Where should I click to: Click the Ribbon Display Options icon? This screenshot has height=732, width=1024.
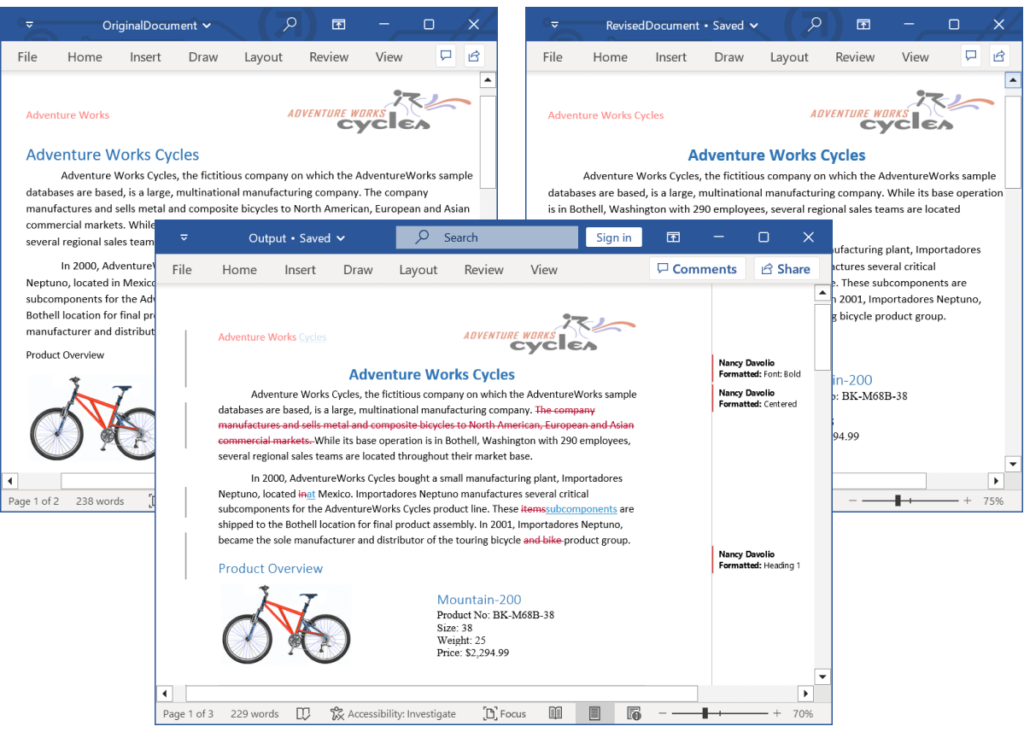tap(673, 237)
